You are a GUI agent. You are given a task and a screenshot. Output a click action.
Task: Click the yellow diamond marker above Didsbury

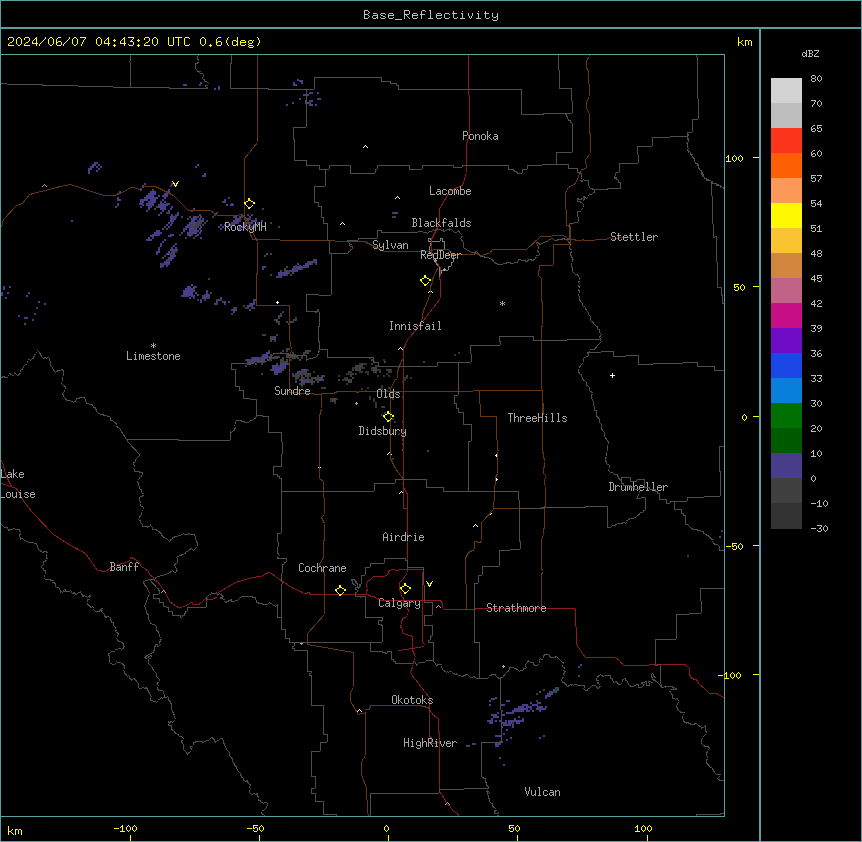point(388,417)
